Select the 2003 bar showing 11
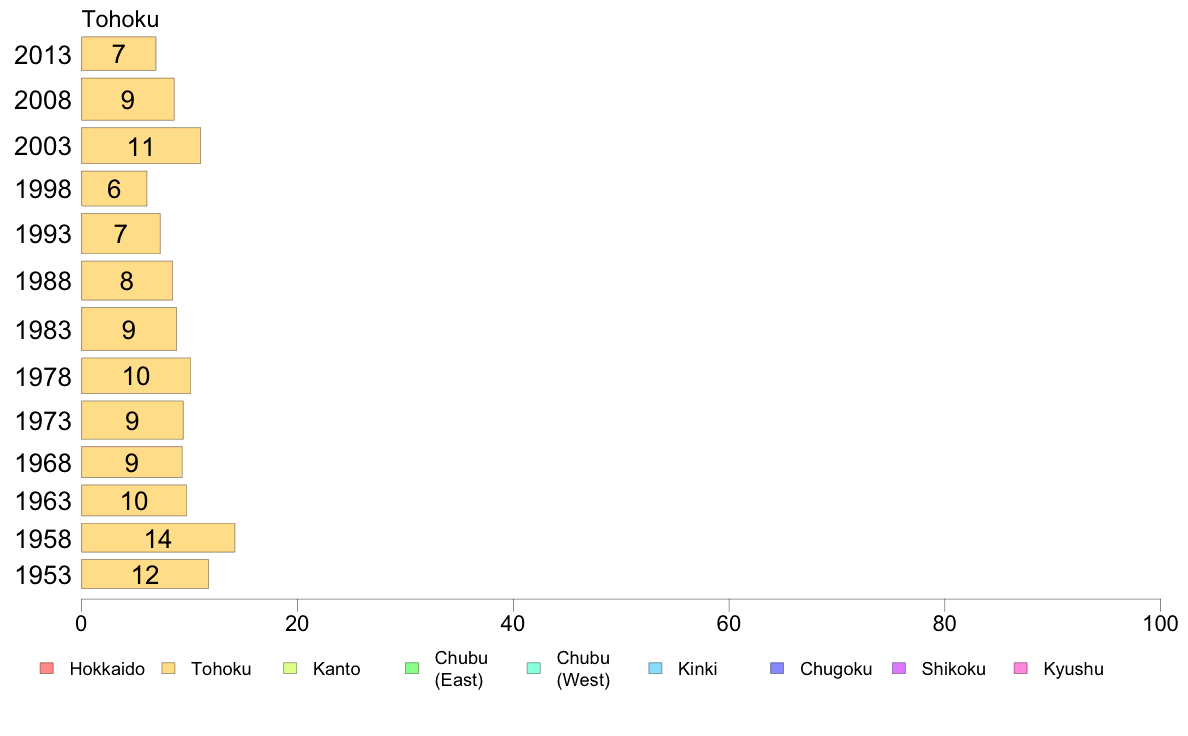Viewport: 1188px width, 736px height. (141, 146)
